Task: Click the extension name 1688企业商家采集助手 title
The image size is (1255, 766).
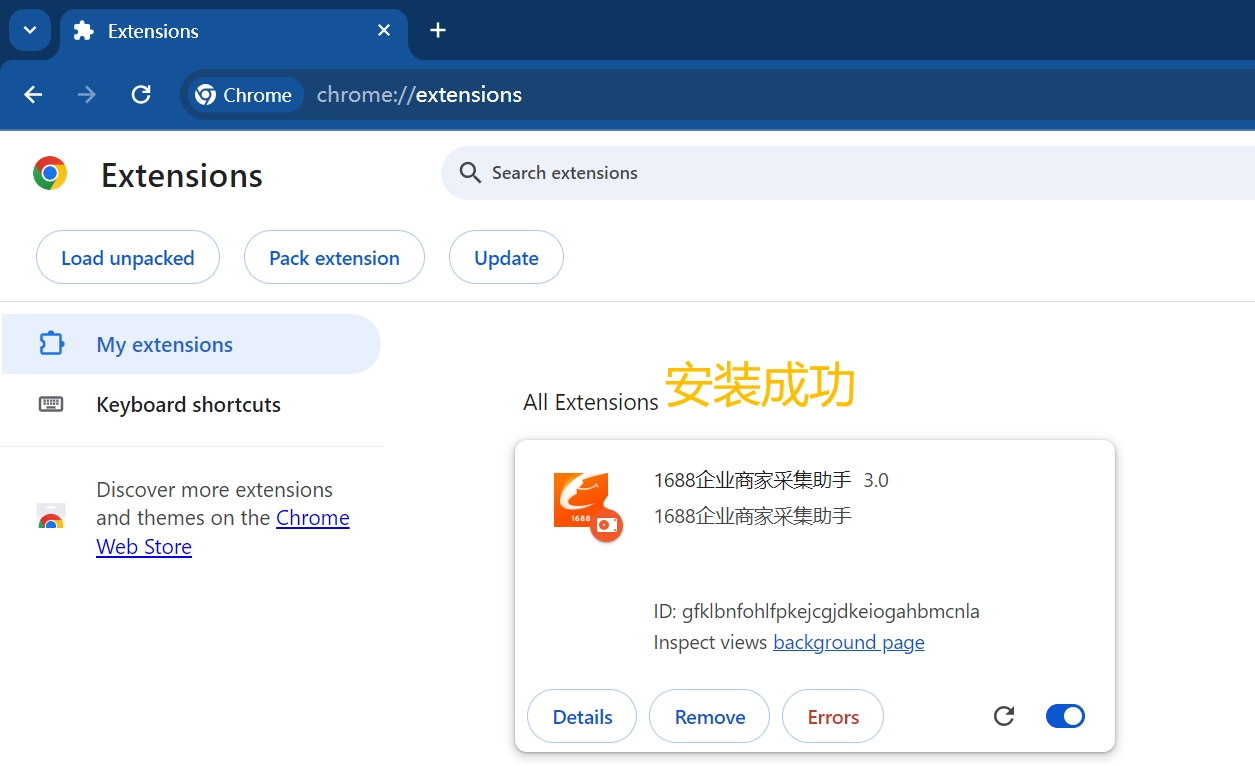Action: point(752,480)
